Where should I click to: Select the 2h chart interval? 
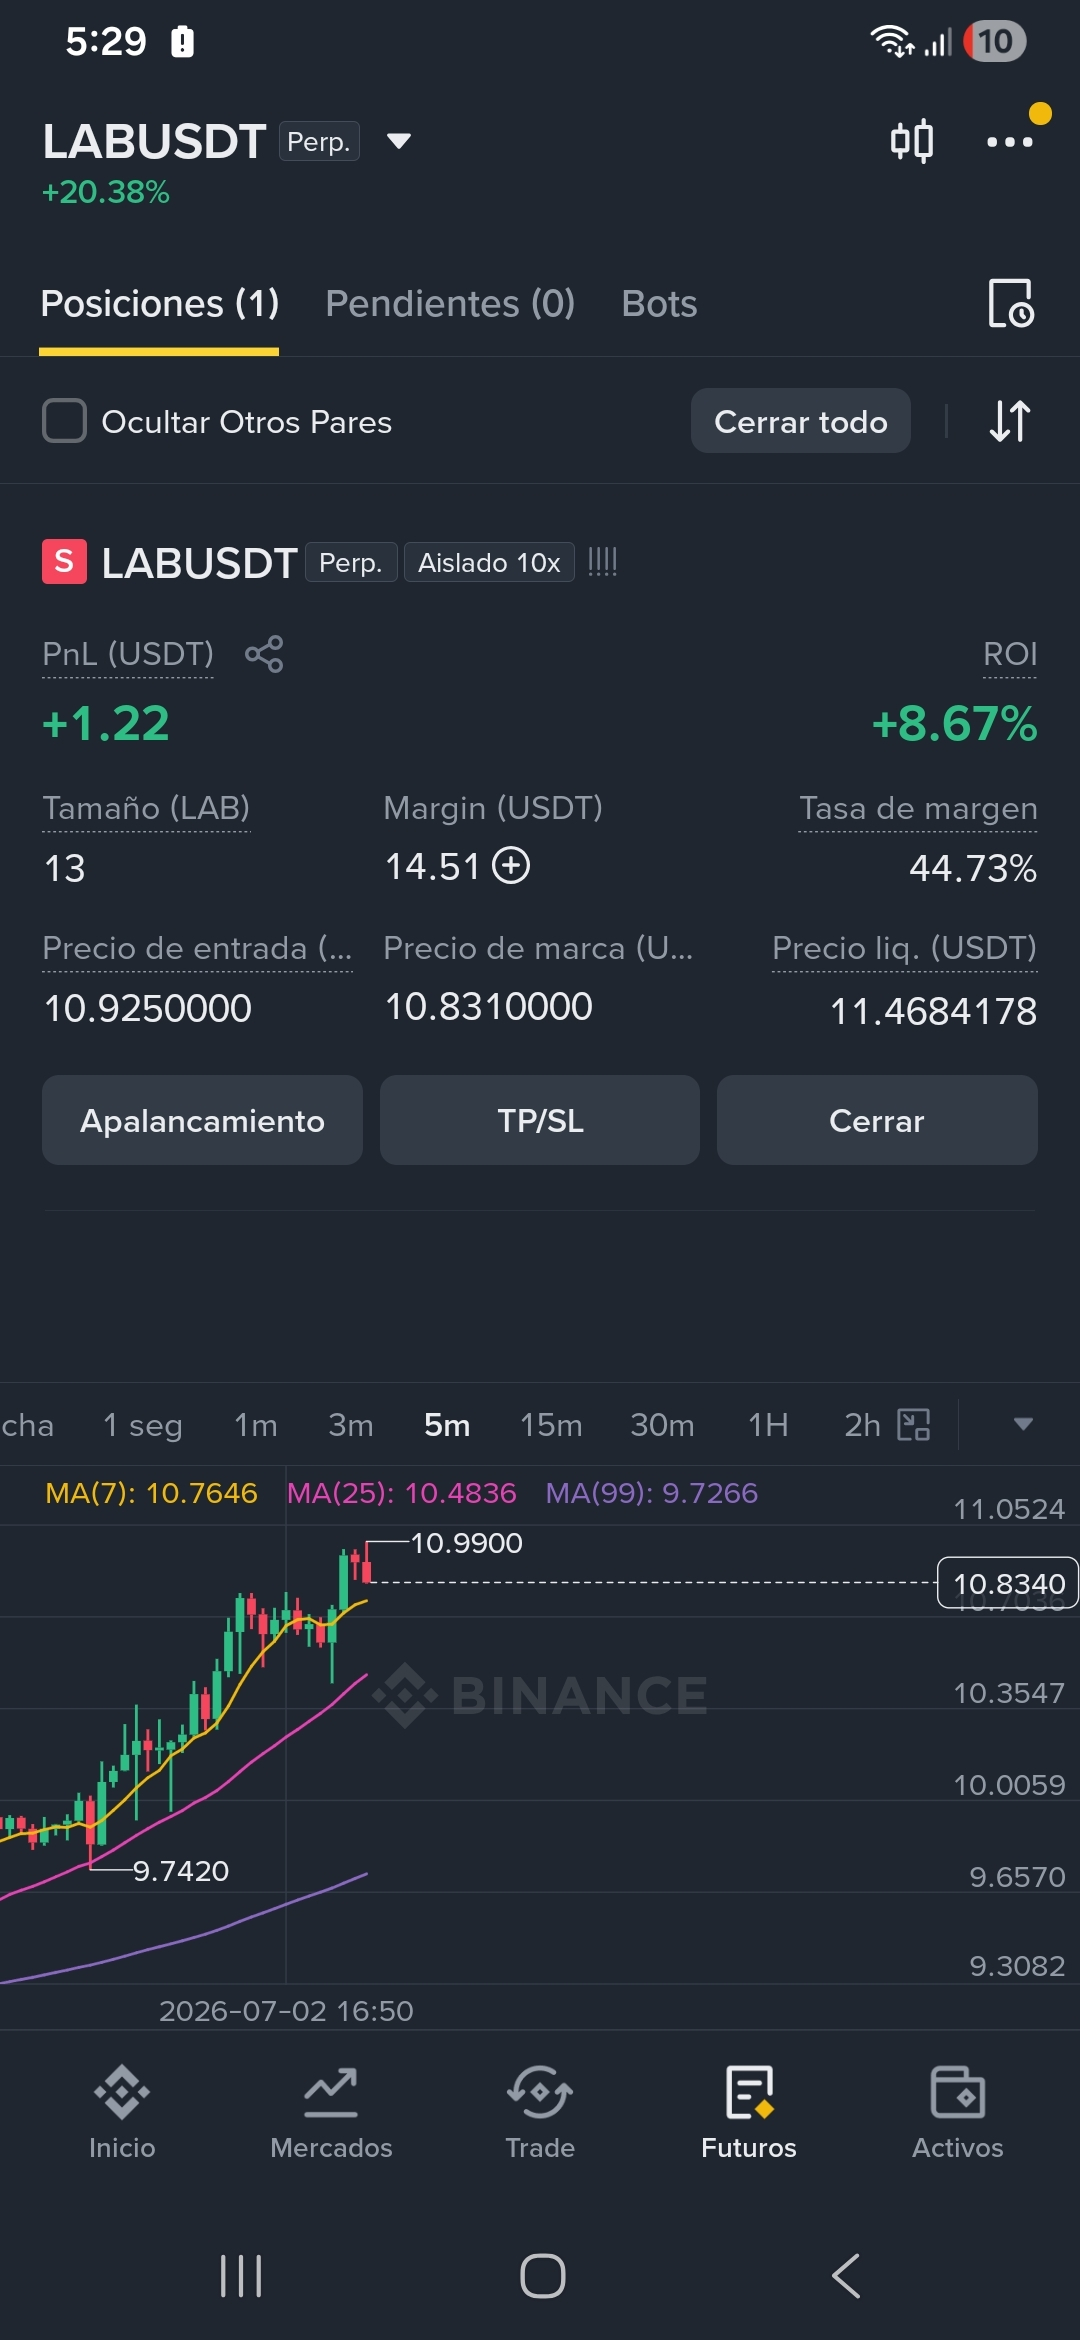coord(862,1425)
